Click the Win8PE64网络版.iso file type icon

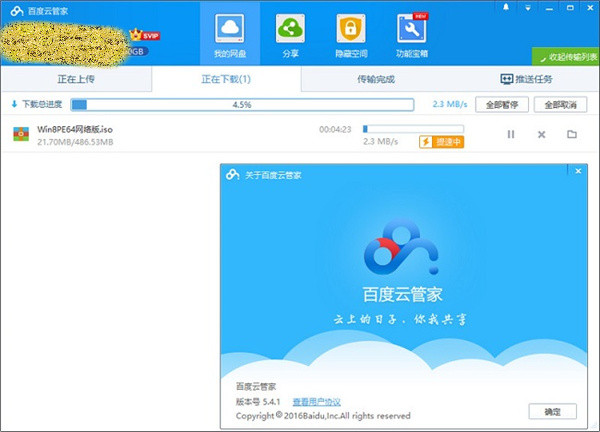click(21, 134)
